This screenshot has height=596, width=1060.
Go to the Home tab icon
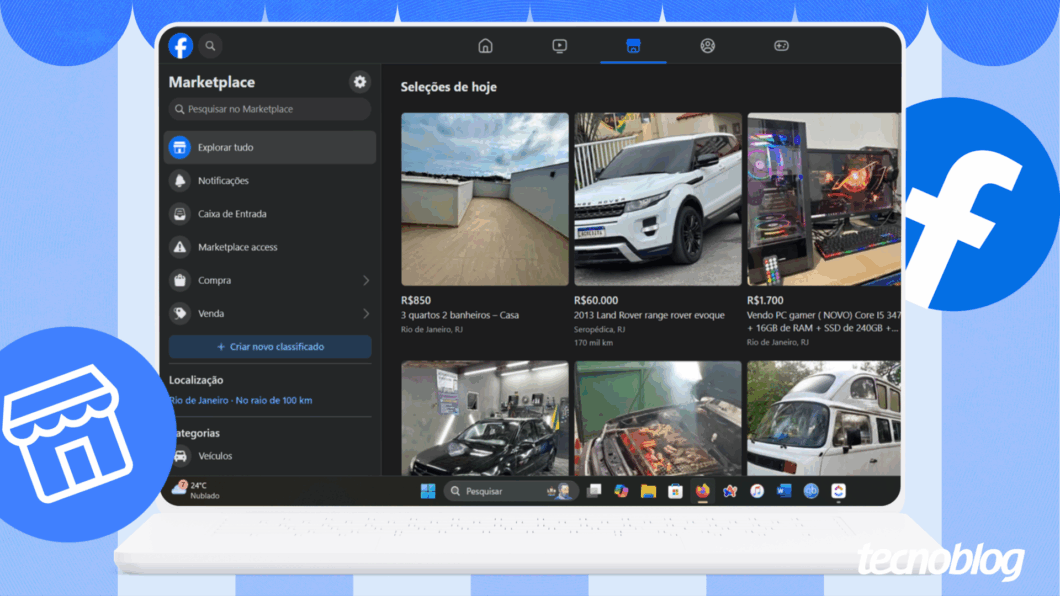[485, 46]
